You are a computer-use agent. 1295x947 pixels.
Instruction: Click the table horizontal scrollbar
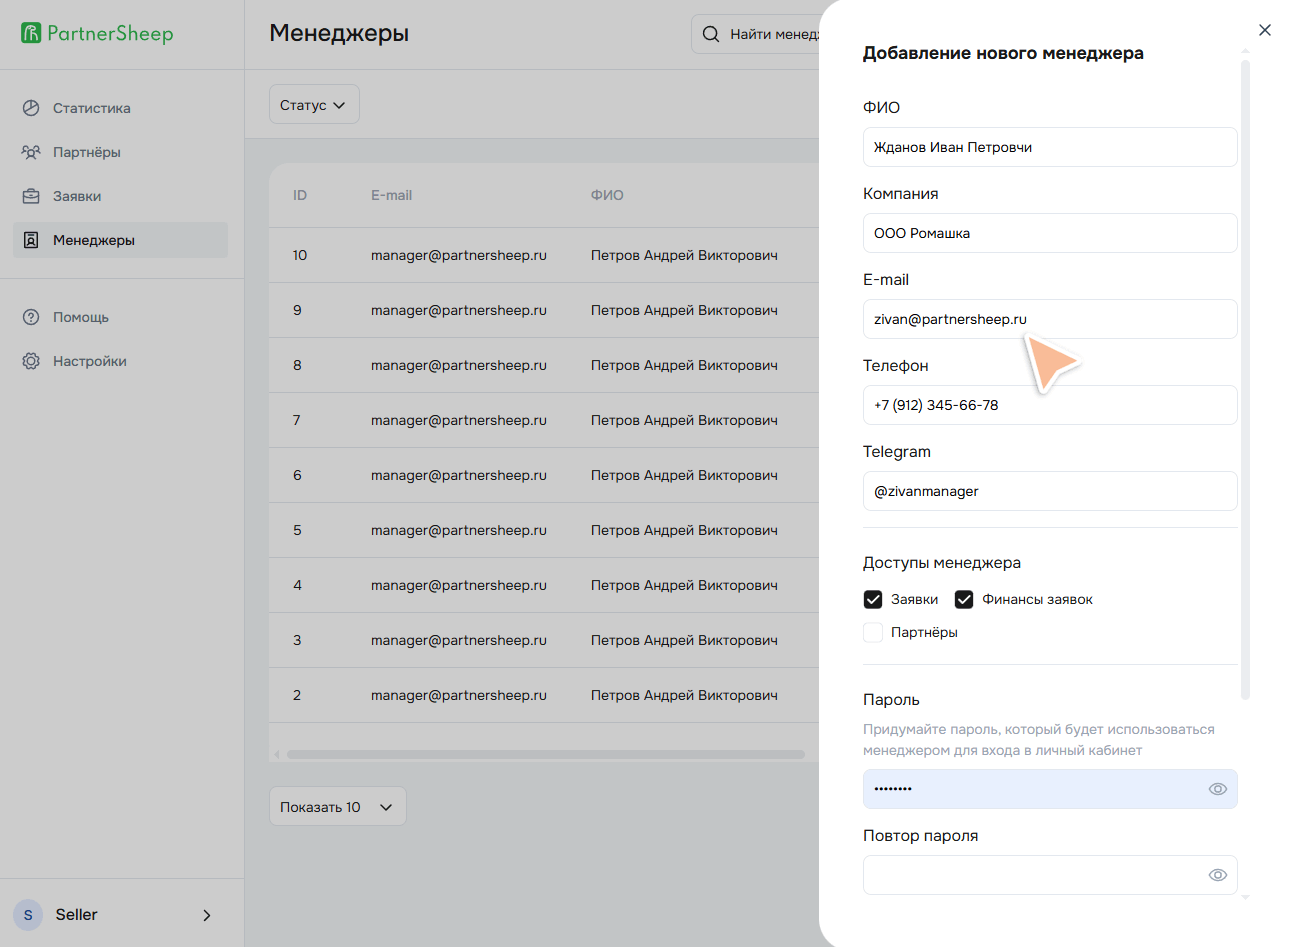(545, 755)
